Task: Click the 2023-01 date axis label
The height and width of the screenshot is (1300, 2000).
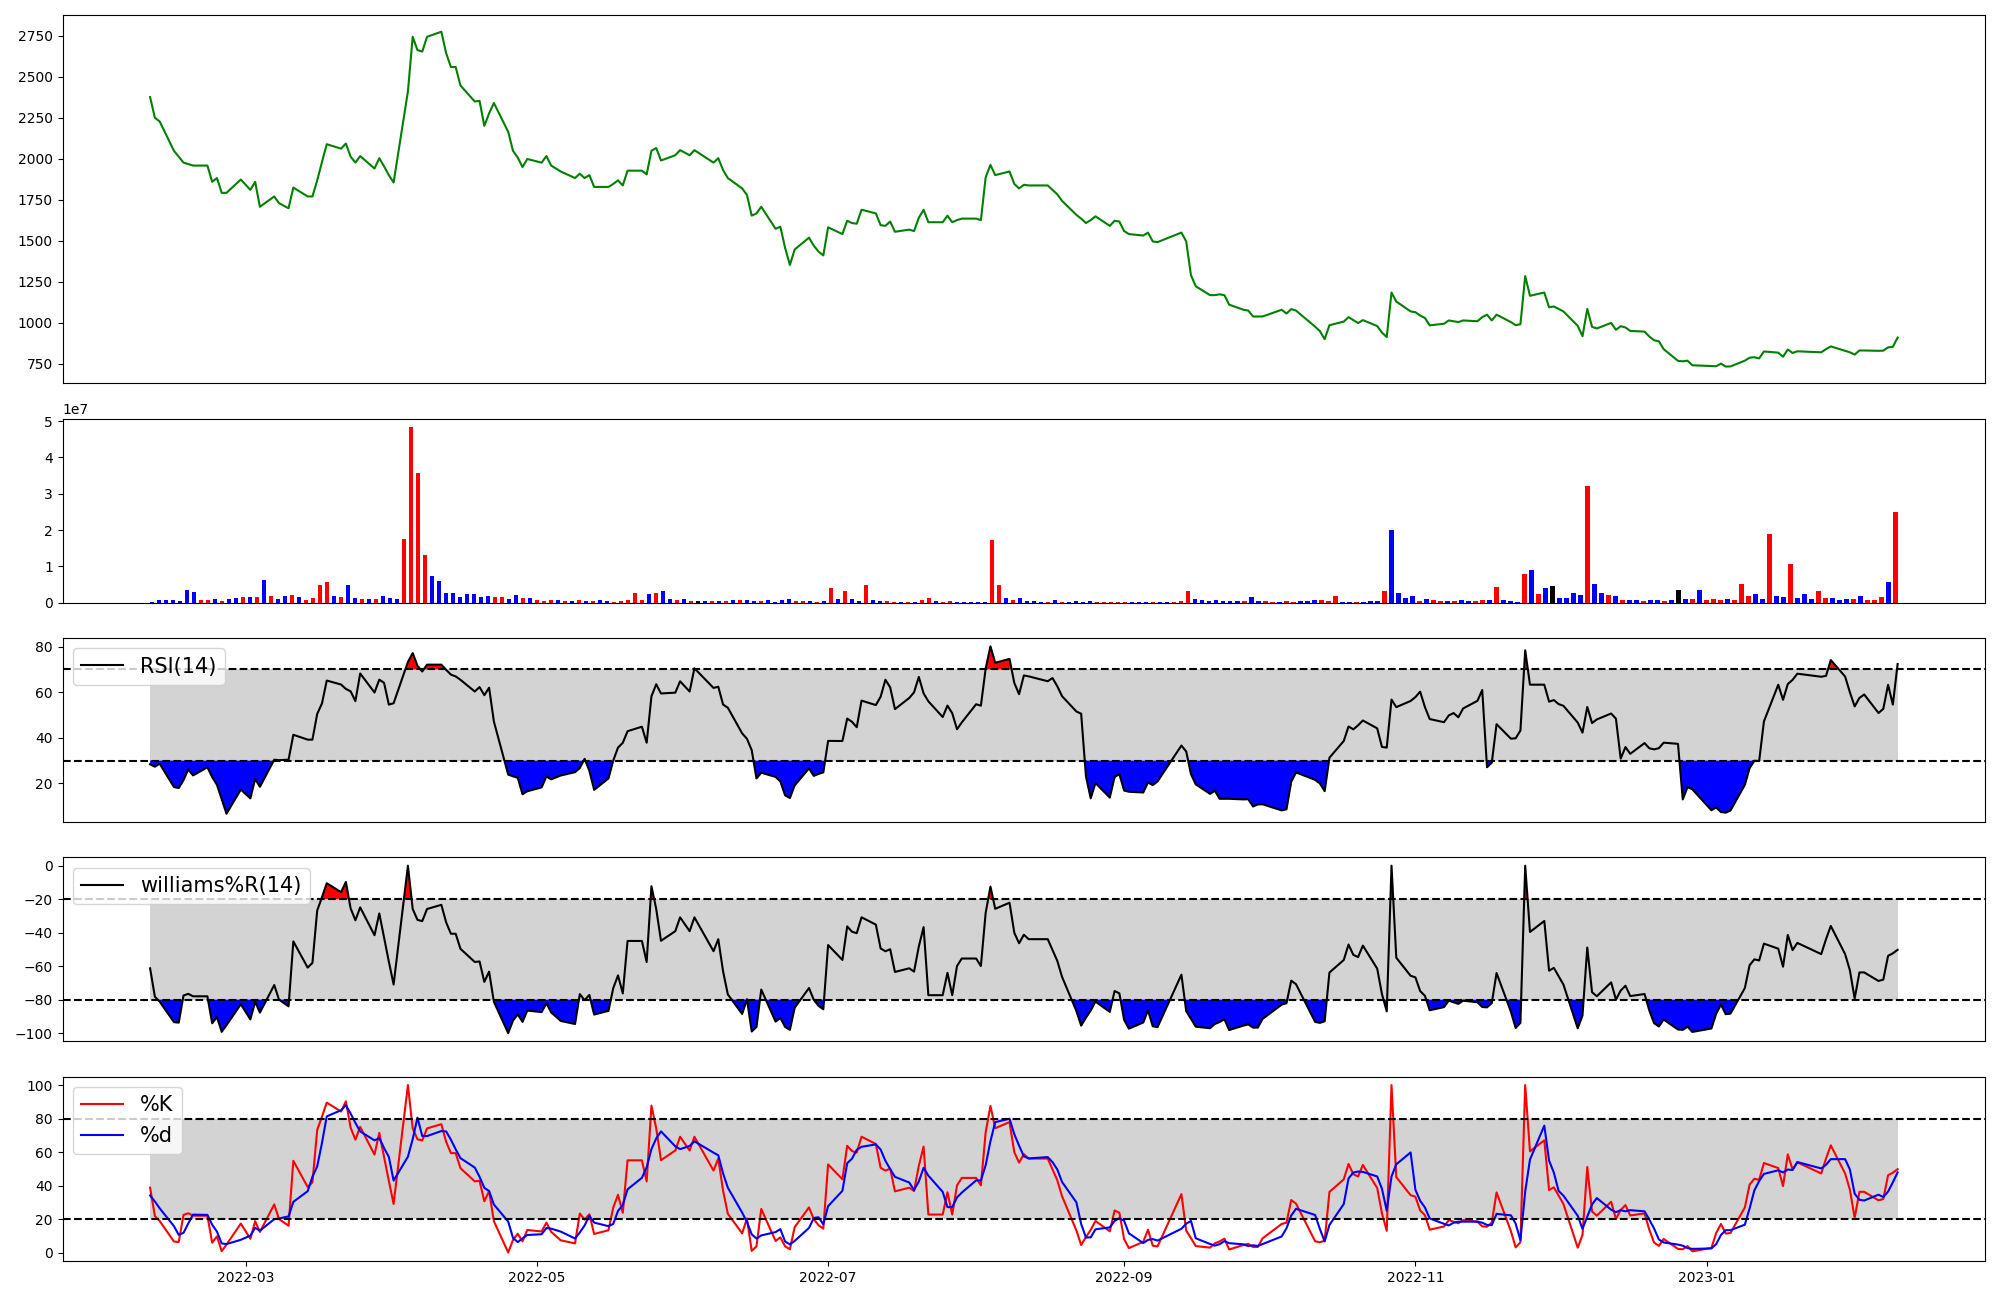Action: tap(1707, 1277)
